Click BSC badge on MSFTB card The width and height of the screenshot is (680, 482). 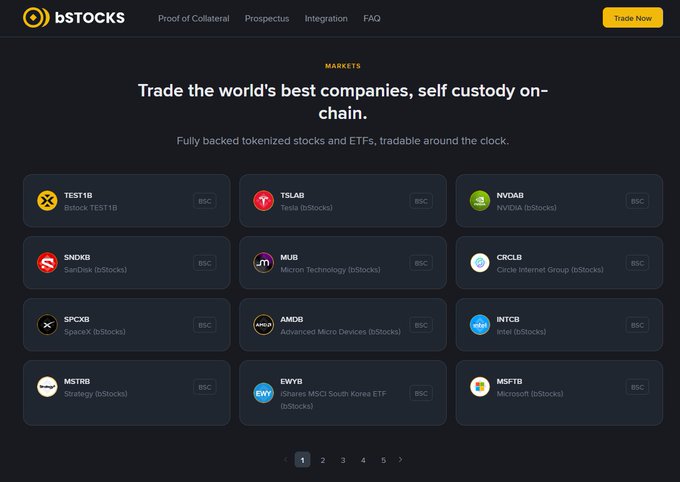tap(637, 387)
